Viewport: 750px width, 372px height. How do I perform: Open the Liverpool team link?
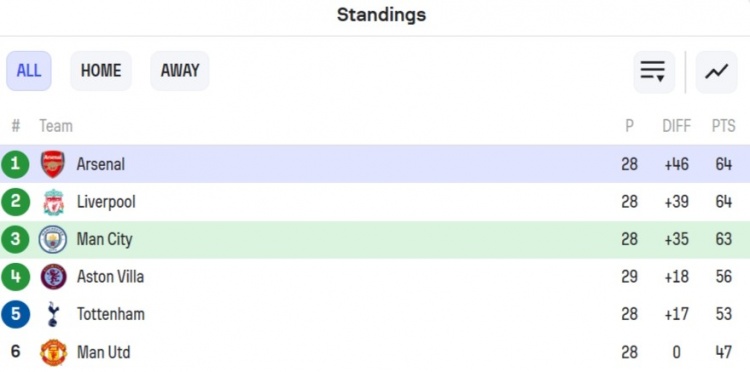106,202
